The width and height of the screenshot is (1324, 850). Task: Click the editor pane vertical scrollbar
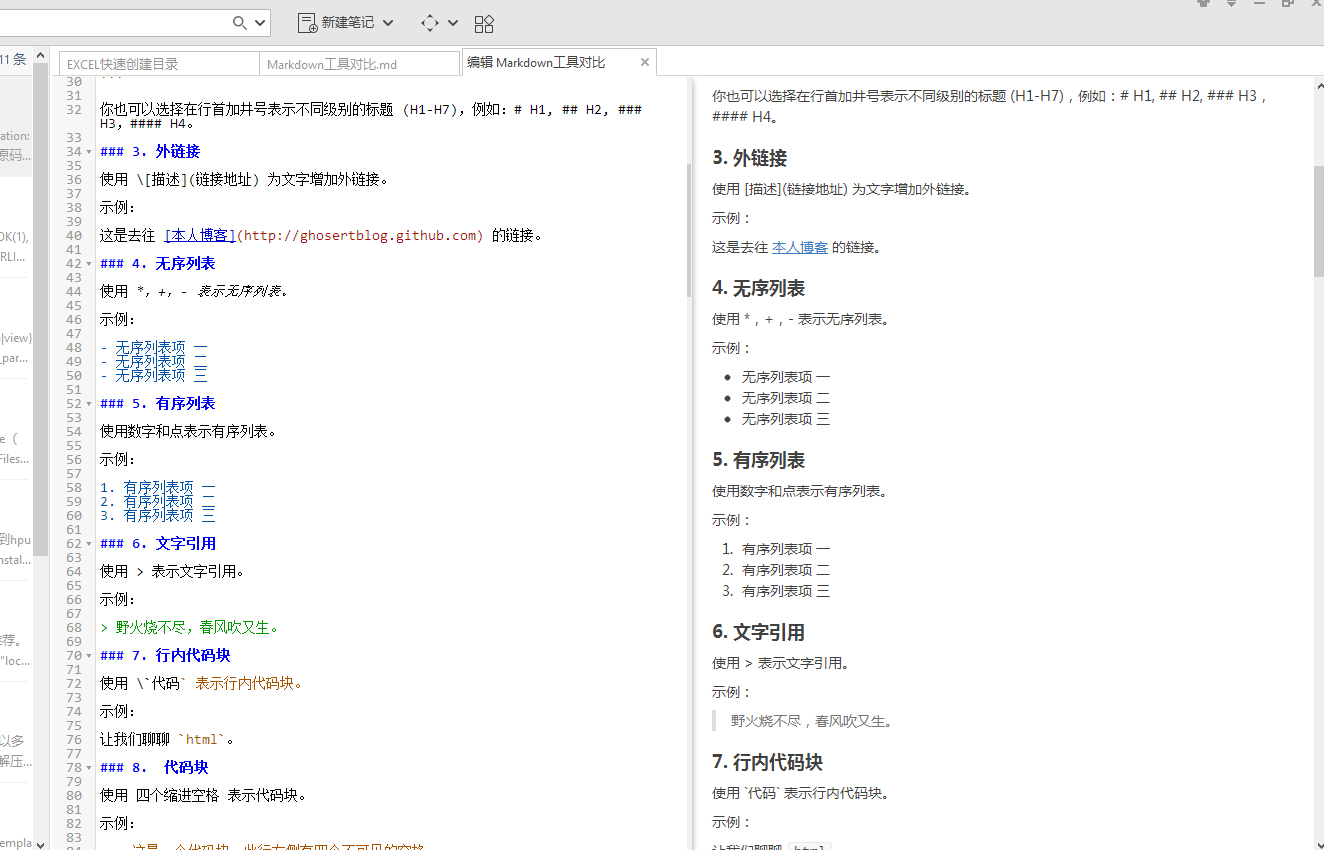[x=689, y=230]
